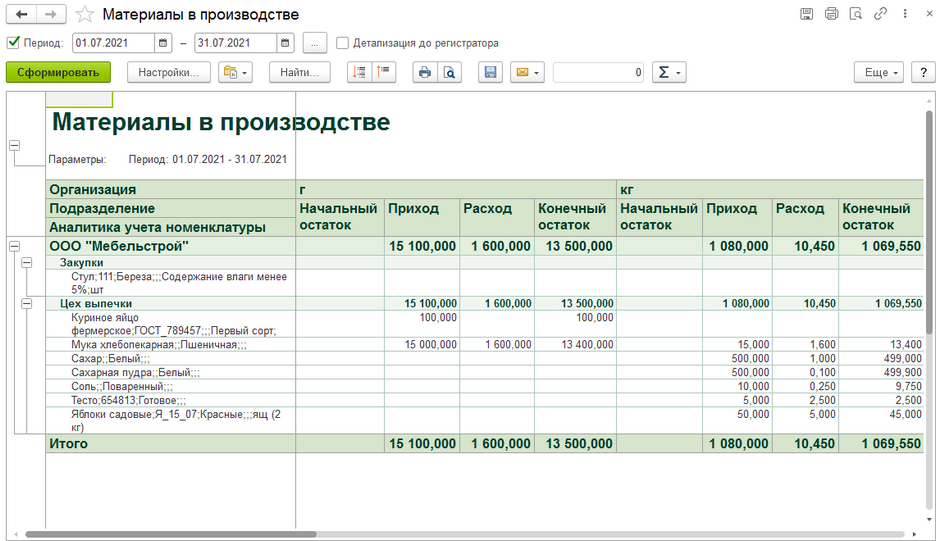This screenshot has width=944, height=541.
Task: Select the Цех выпечки row label
Action: click(x=96, y=304)
